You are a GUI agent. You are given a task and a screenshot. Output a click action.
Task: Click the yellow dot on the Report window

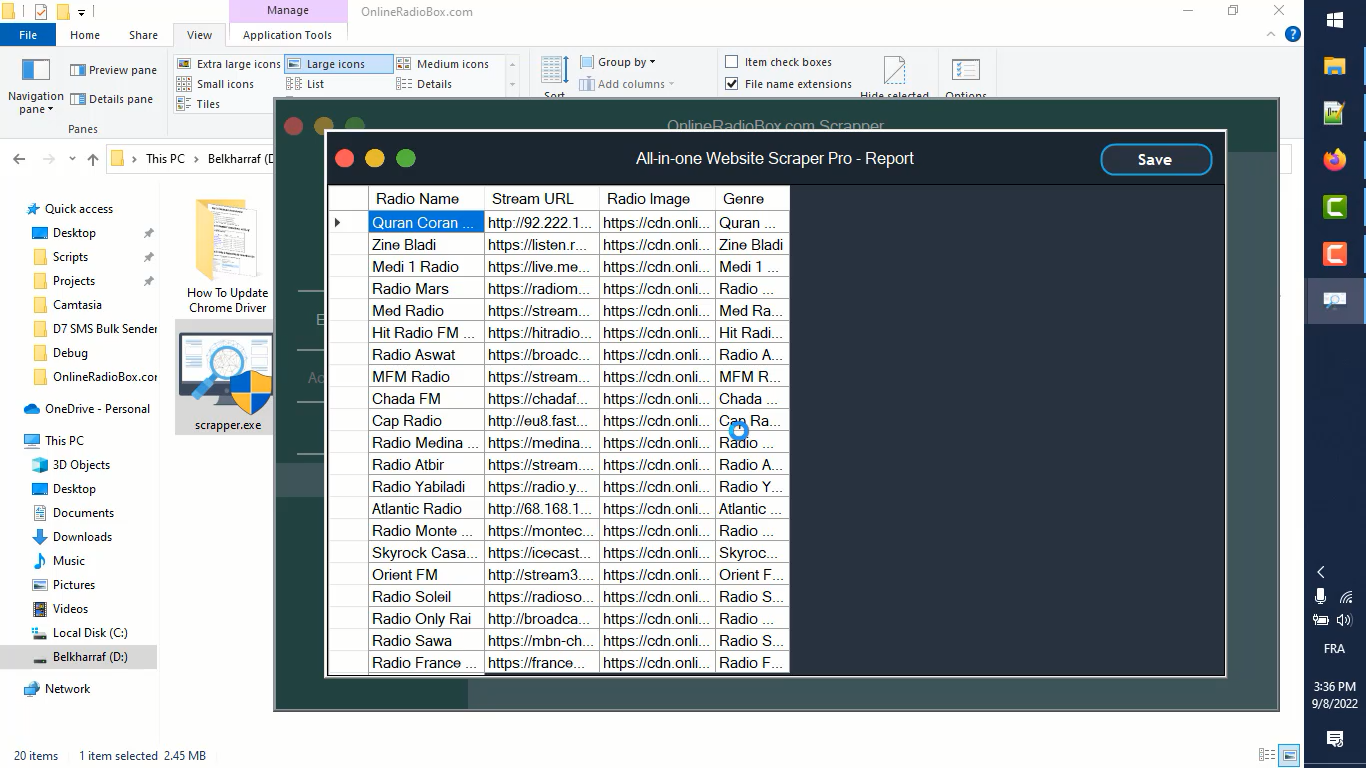[x=374, y=158]
